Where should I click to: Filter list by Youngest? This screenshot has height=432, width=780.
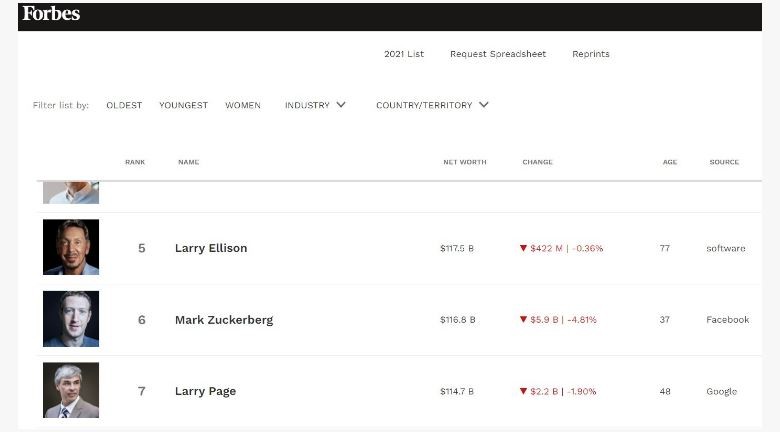[x=184, y=106]
